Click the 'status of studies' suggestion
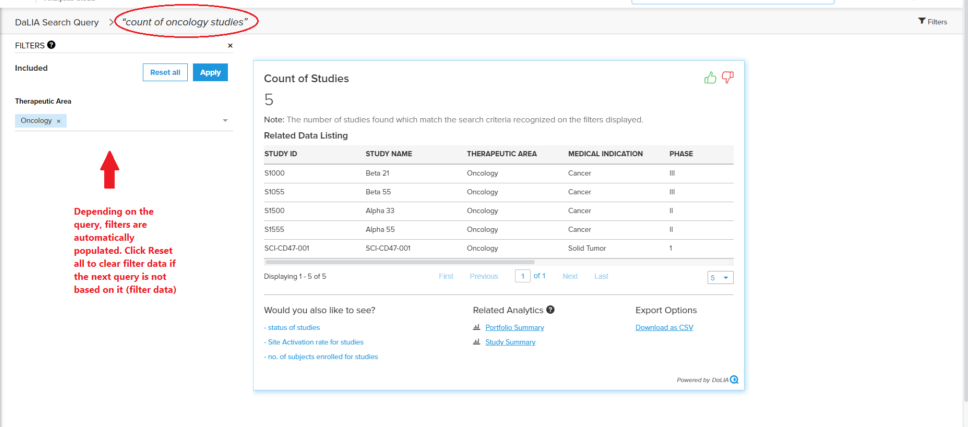 (292, 328)
